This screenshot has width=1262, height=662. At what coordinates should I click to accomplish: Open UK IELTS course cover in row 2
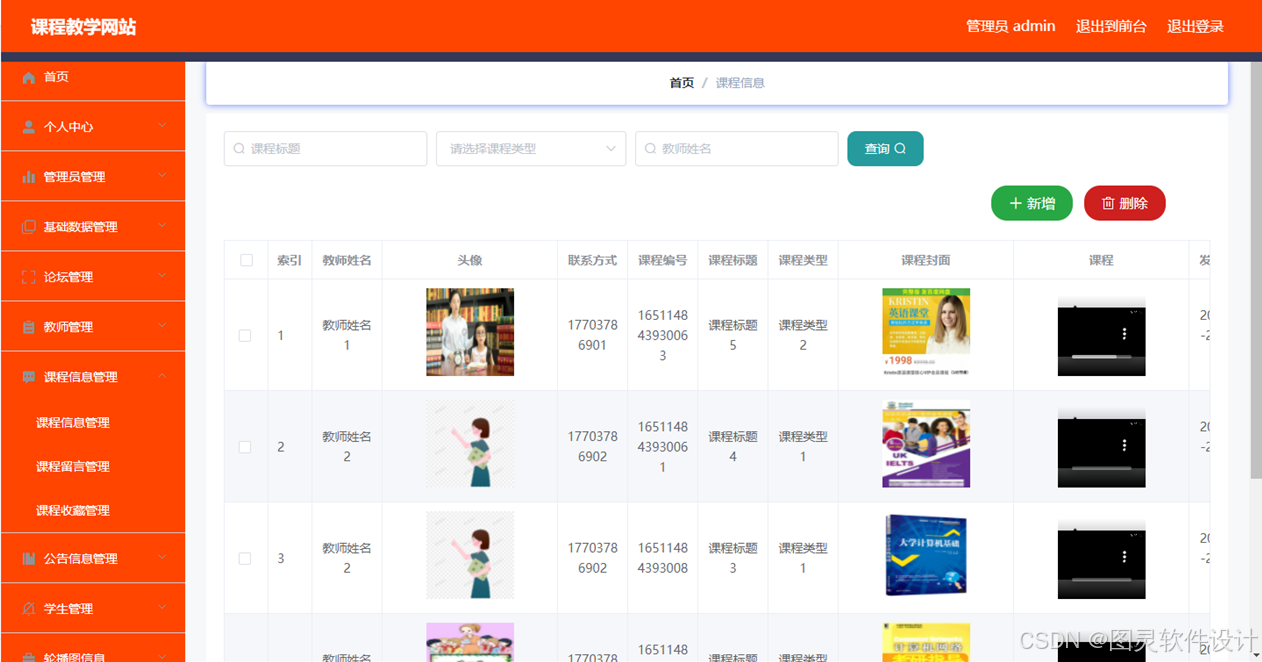click(926, 444)
